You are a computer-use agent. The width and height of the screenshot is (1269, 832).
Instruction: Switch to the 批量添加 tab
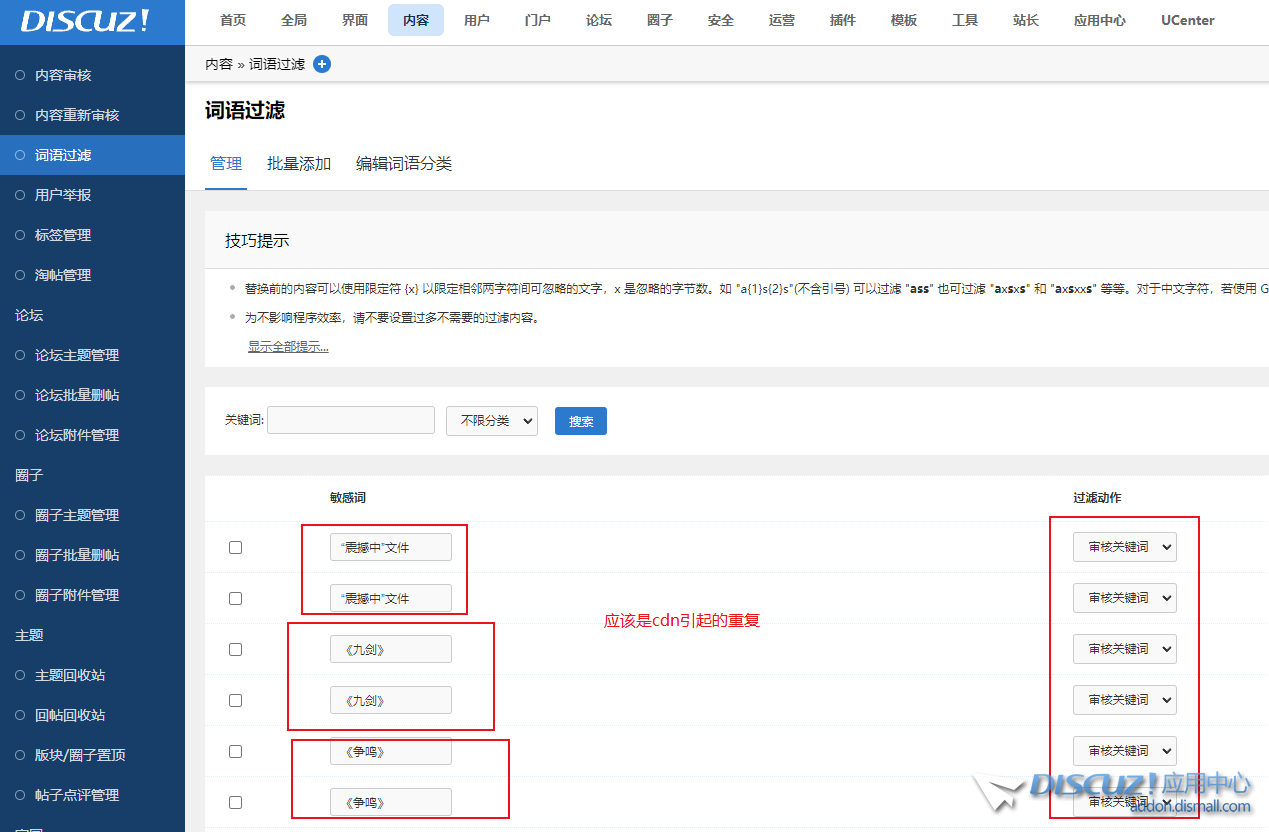tap(299, 164)
